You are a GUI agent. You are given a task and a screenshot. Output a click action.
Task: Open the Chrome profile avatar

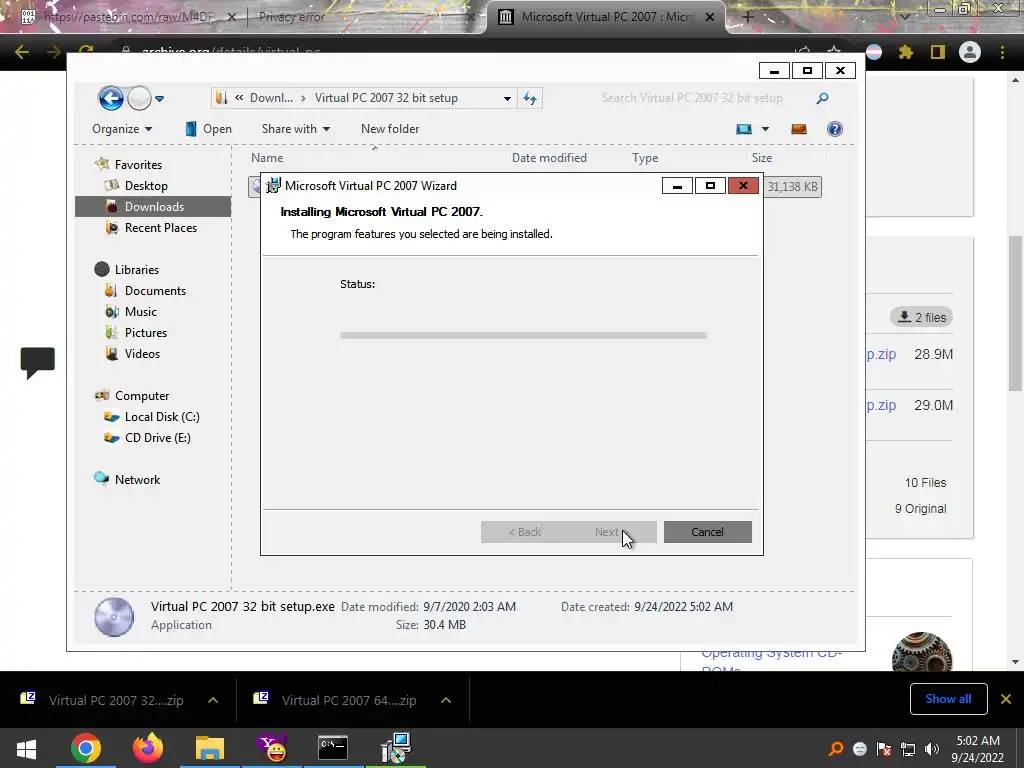pyautogui.click(x=970, y=52)
